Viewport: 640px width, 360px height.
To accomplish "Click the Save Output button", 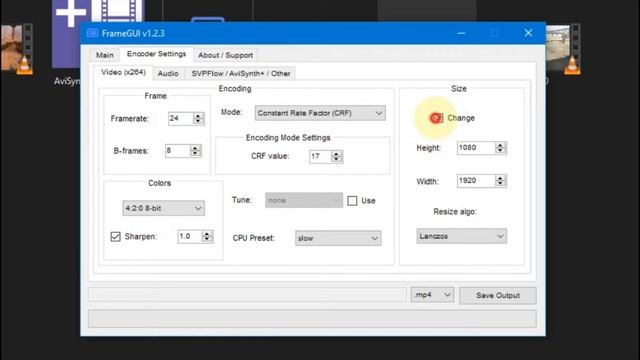I will [498, 296].
